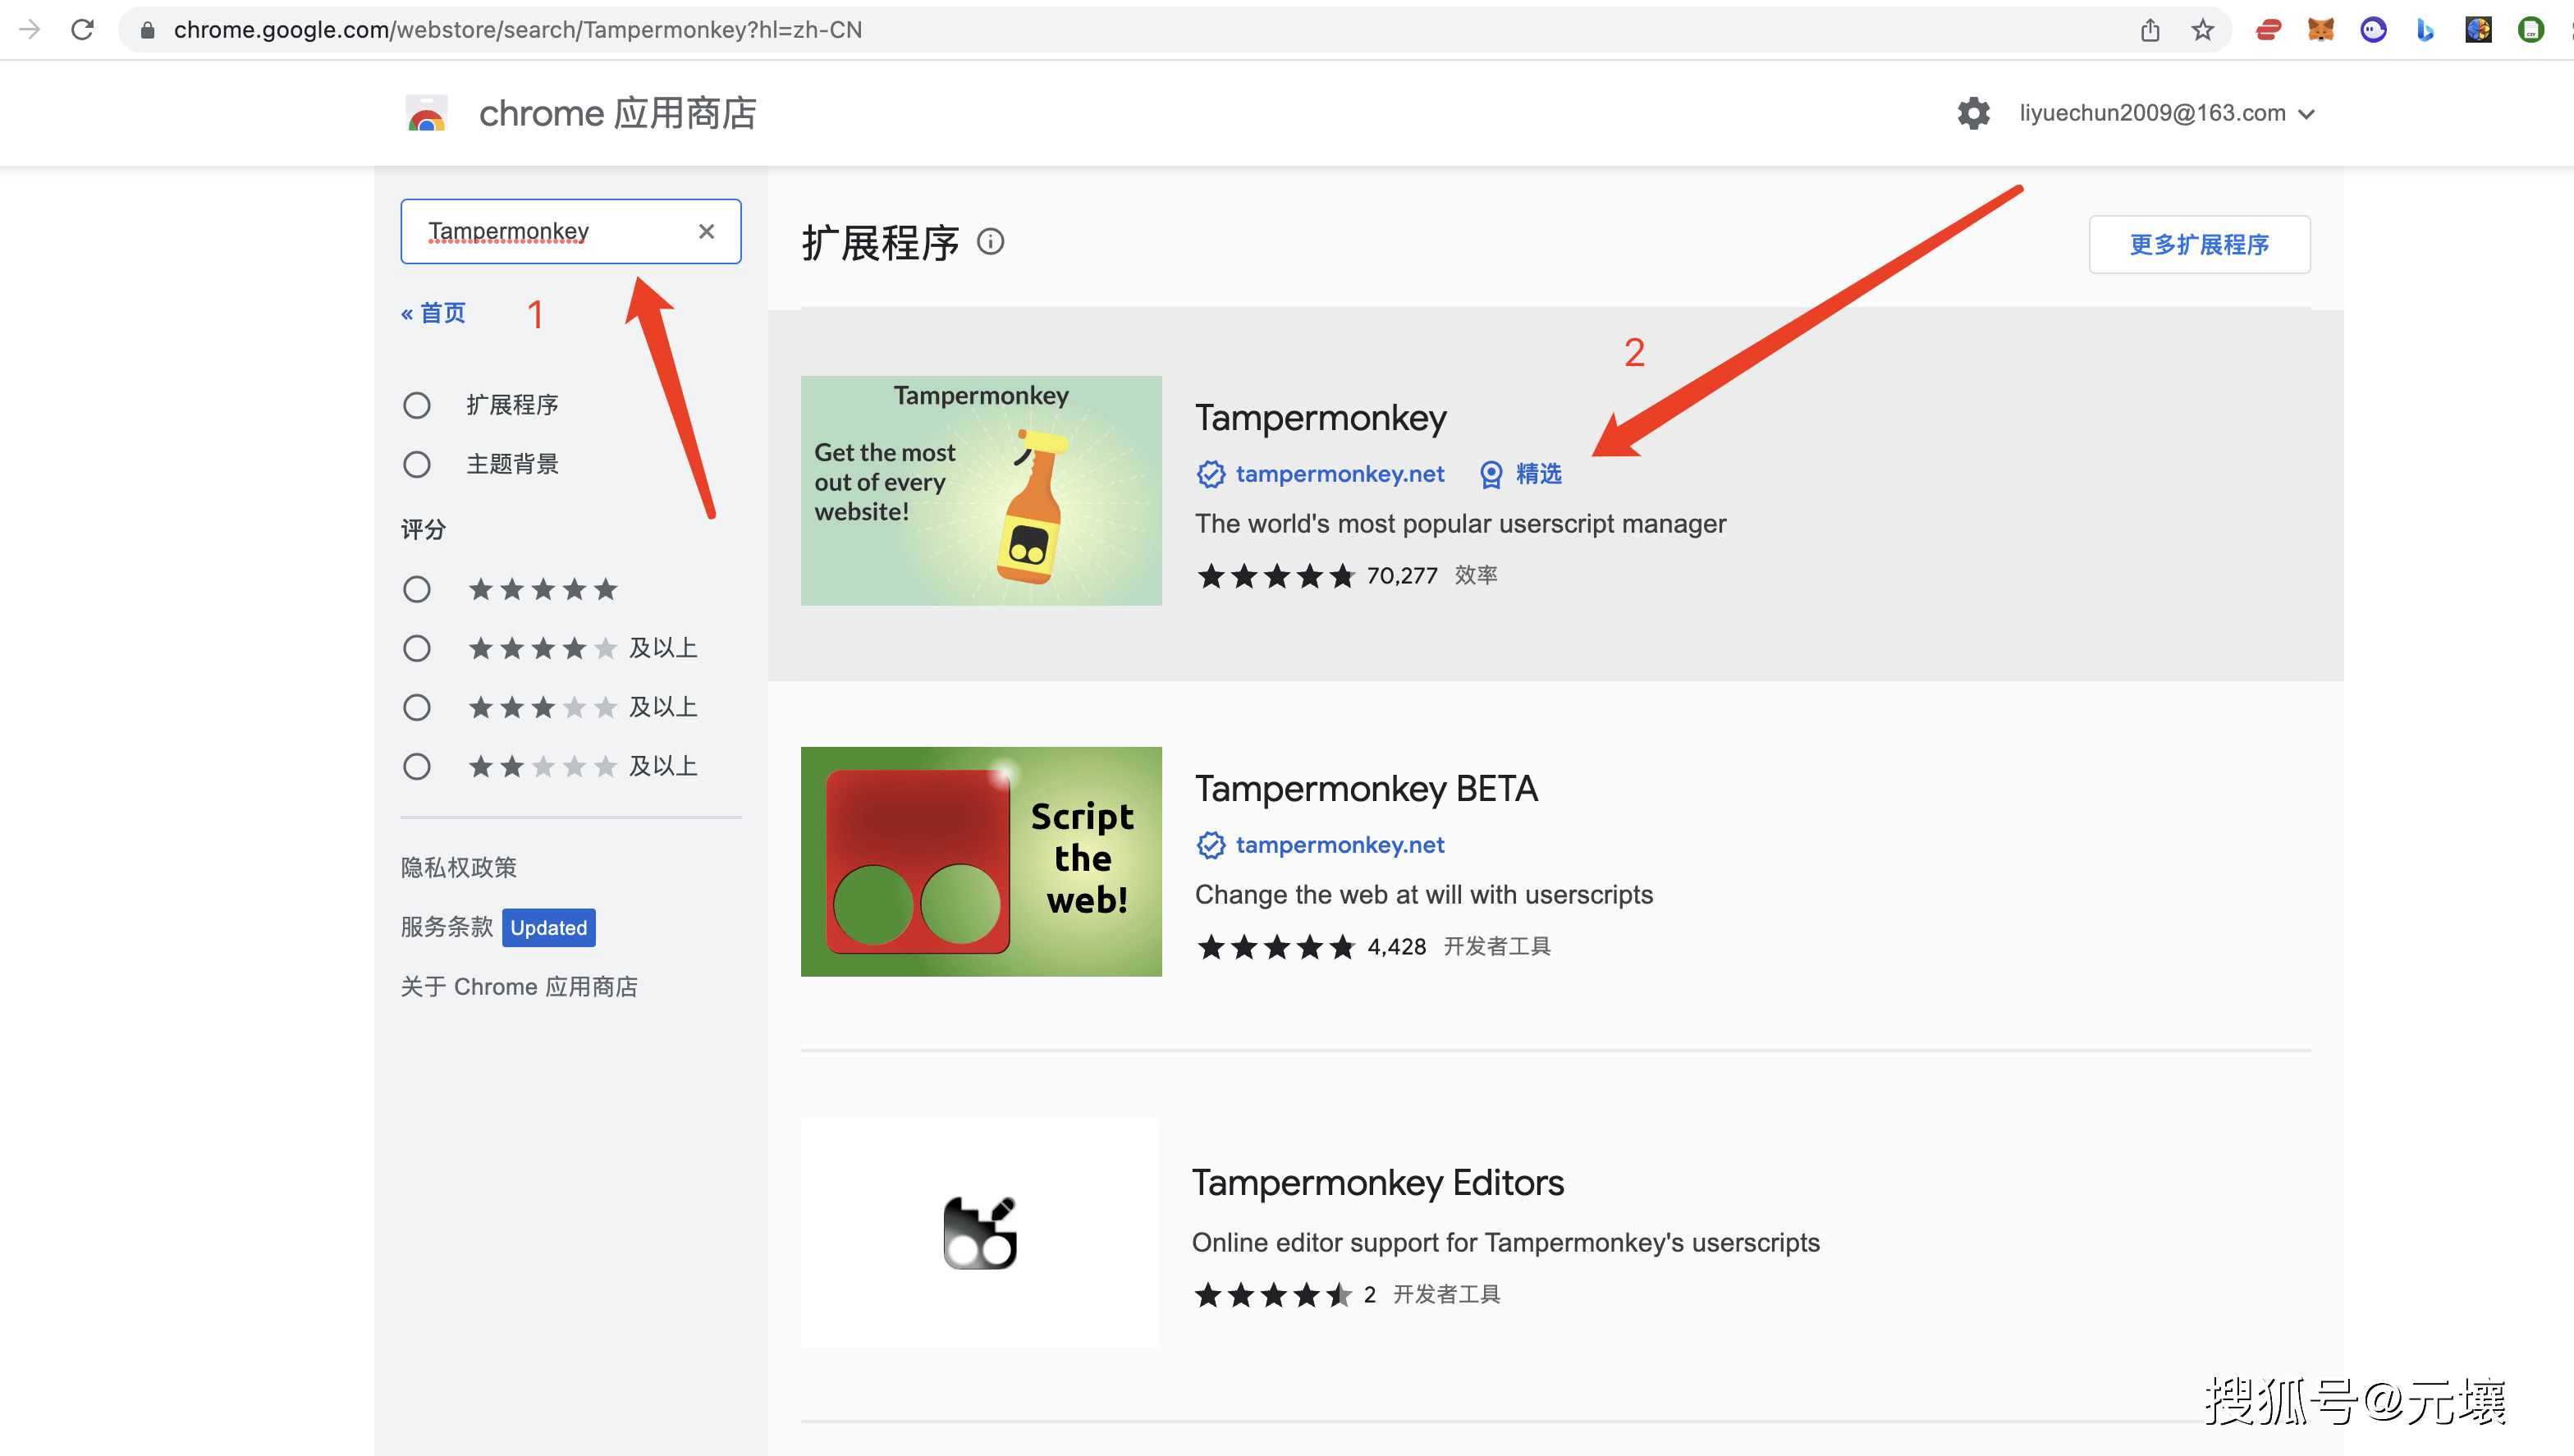Click the verified badge next to tampermonkey.net
This screenshot has height=1456, width=2574.
(x=1211, y=474)
